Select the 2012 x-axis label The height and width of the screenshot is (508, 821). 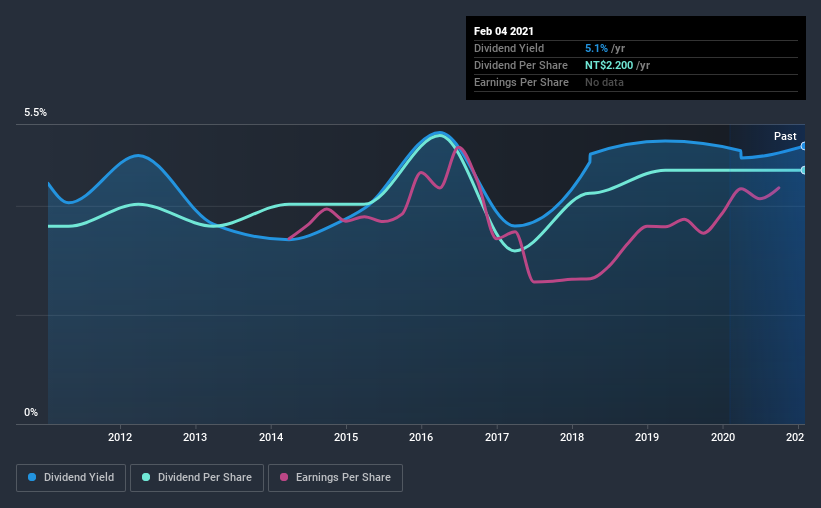120,437
